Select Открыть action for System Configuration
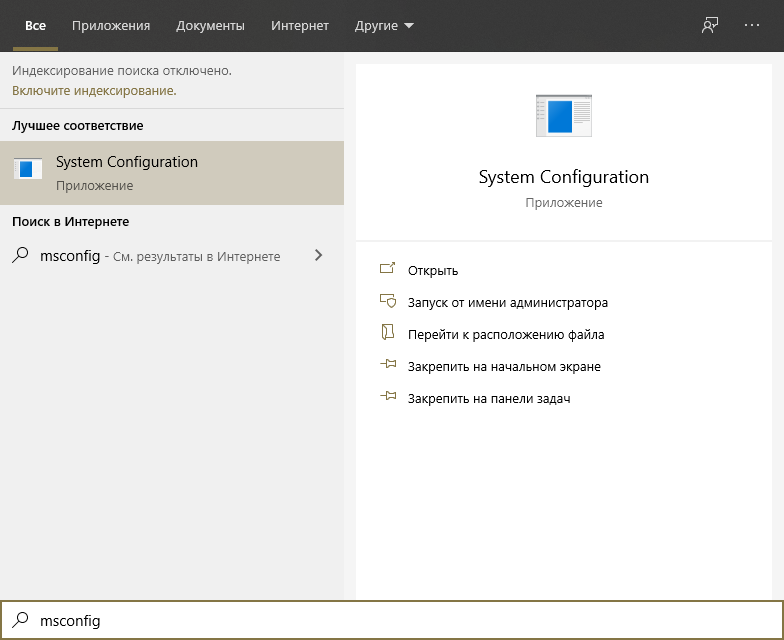The image size is (784, 640). (433, 270)
